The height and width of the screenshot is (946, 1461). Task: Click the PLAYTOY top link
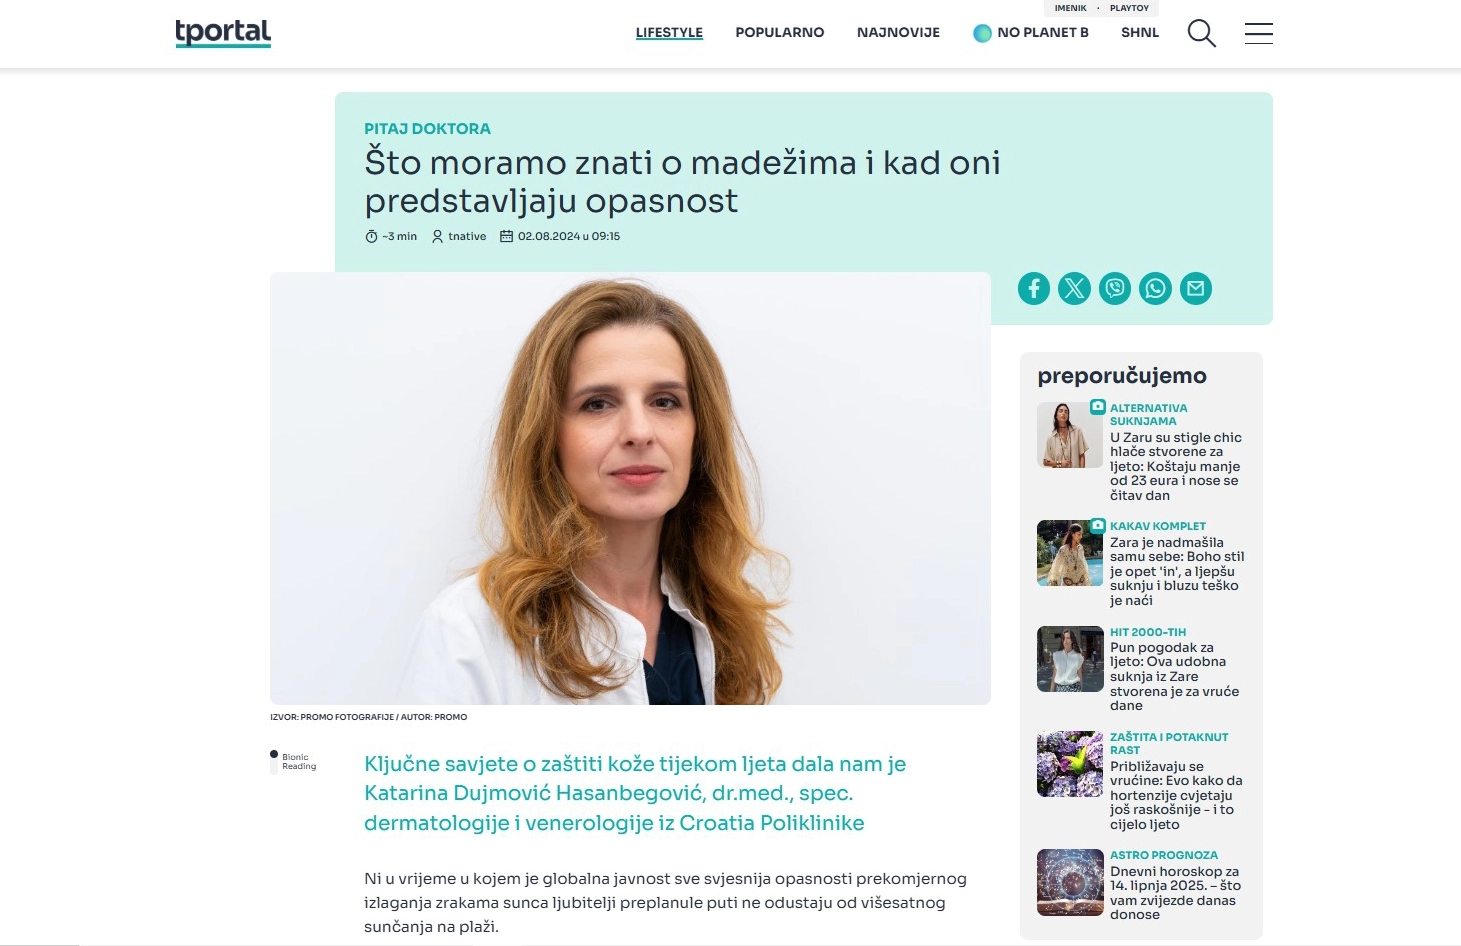pos(1129,8)
